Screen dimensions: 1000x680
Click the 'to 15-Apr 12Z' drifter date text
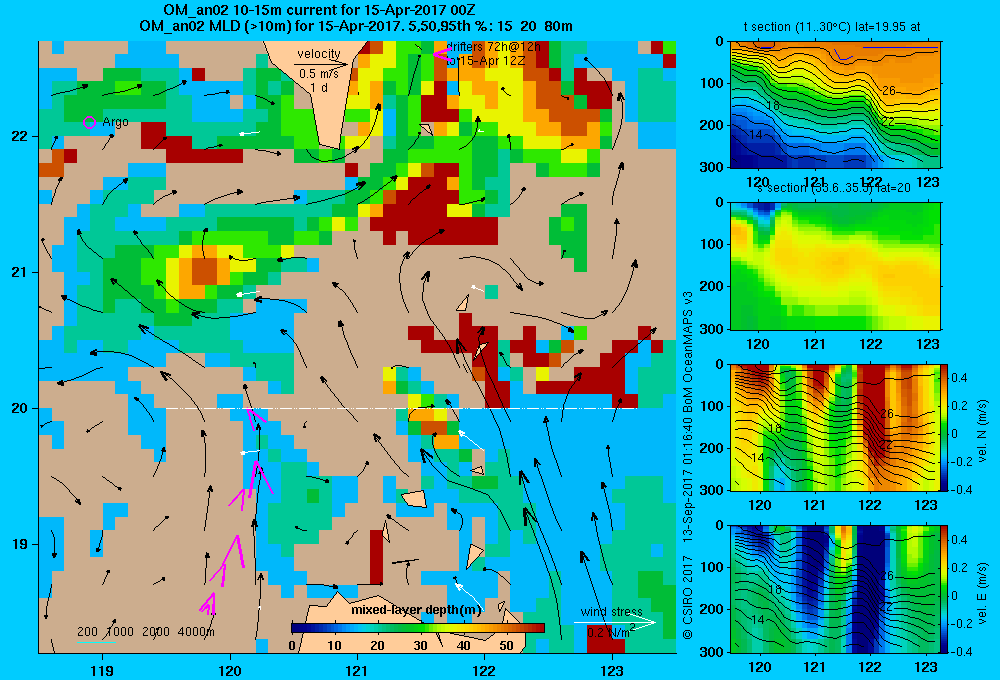486,61
